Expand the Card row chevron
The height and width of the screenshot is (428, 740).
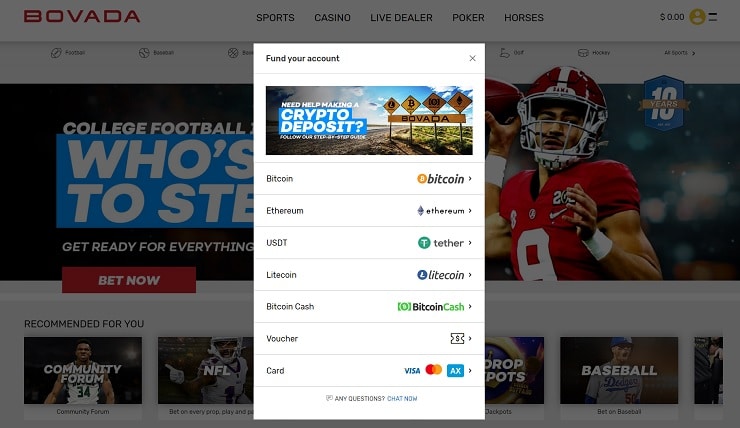click(x=470, y=370)
